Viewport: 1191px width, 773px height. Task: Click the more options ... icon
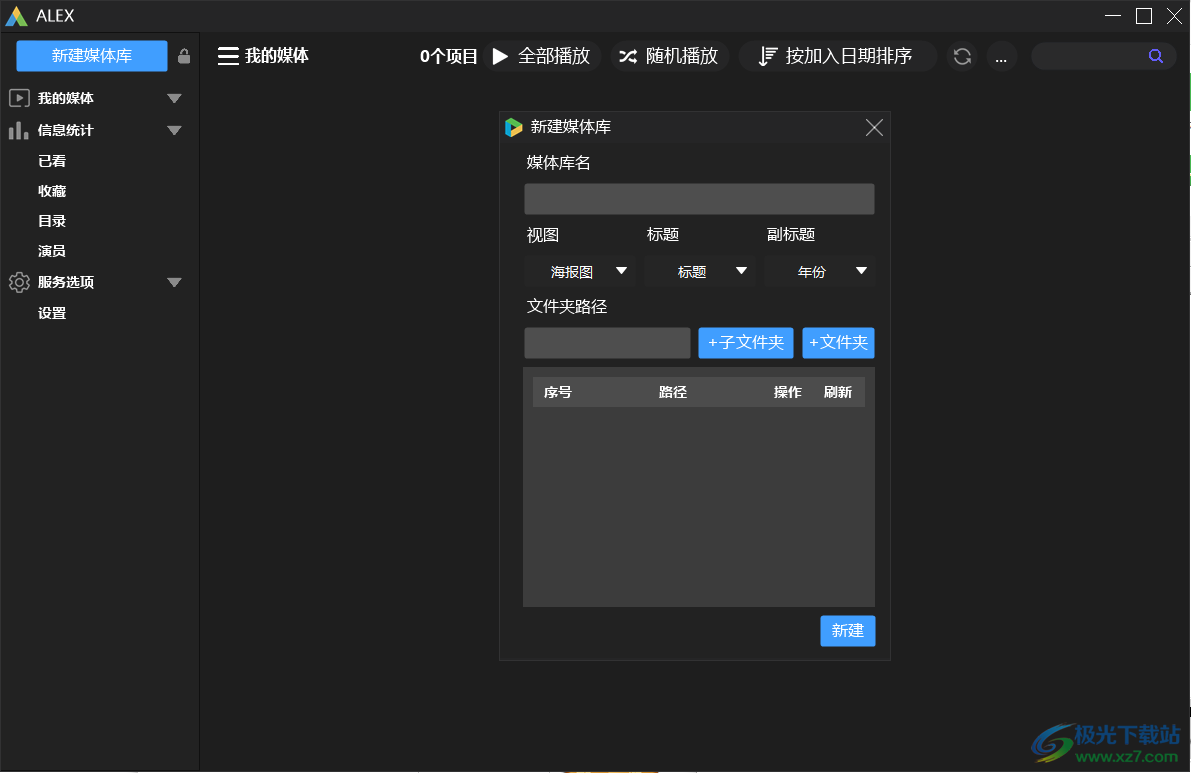pos(1001,57)
